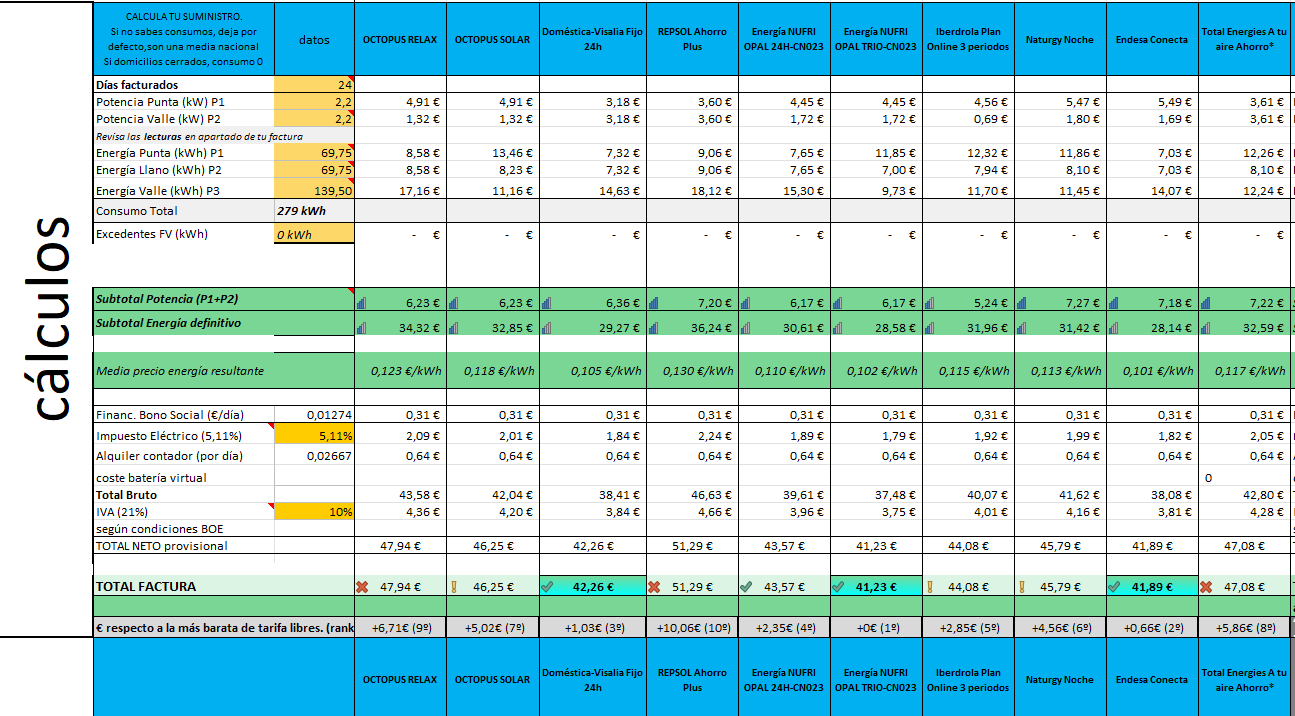Click the 17,16 € Energía Valle cell
The image size is (1295, 716).
(400, 190)
